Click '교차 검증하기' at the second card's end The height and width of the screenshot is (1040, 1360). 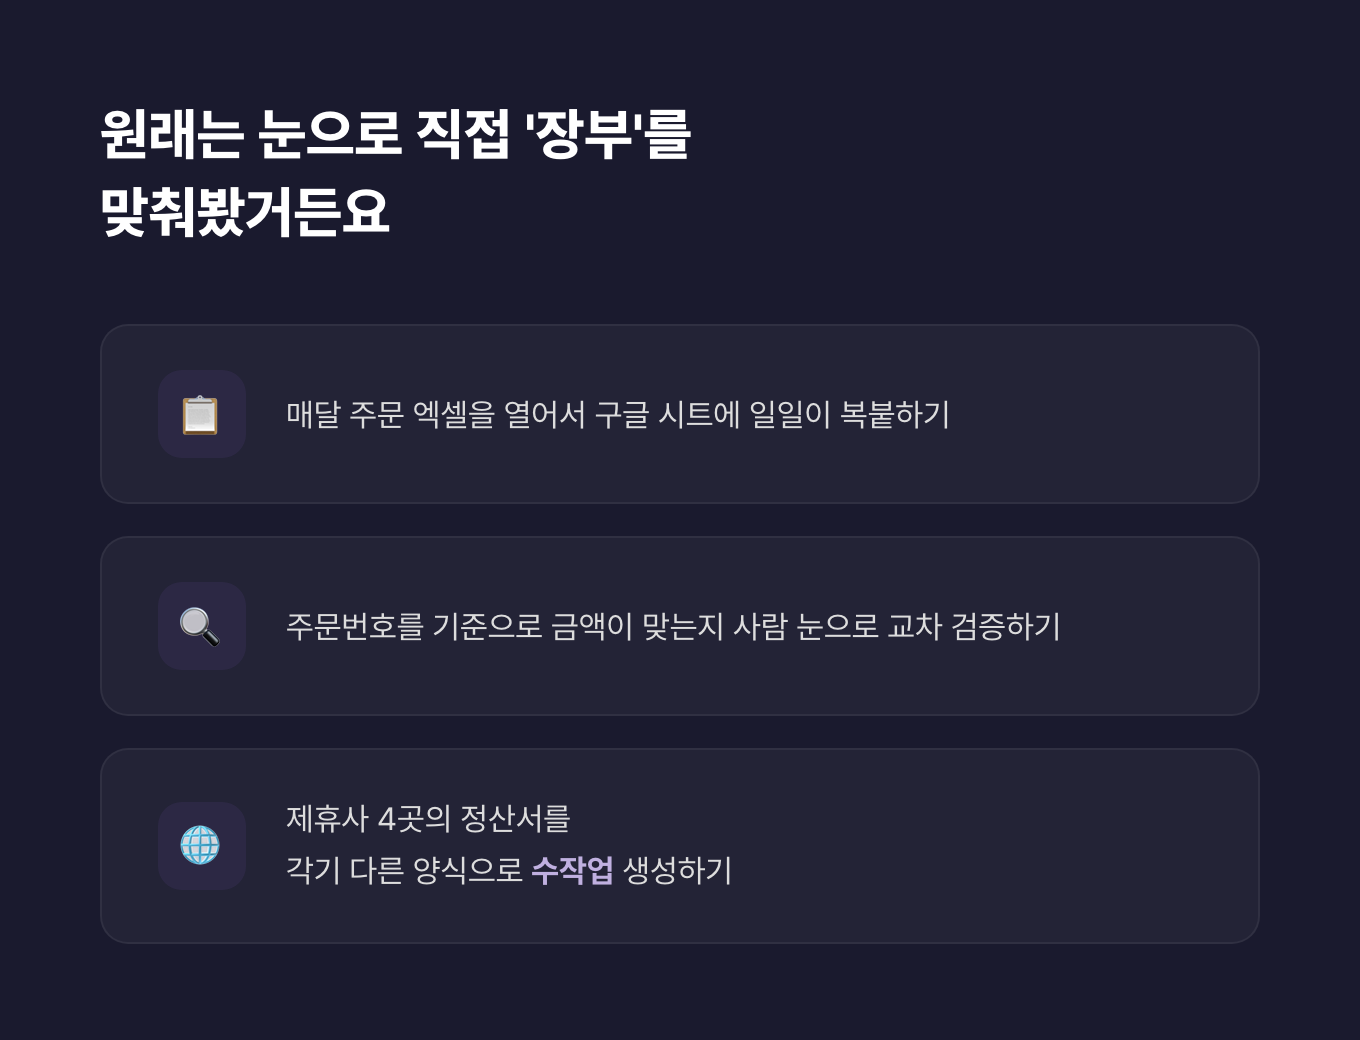[974, 626]
